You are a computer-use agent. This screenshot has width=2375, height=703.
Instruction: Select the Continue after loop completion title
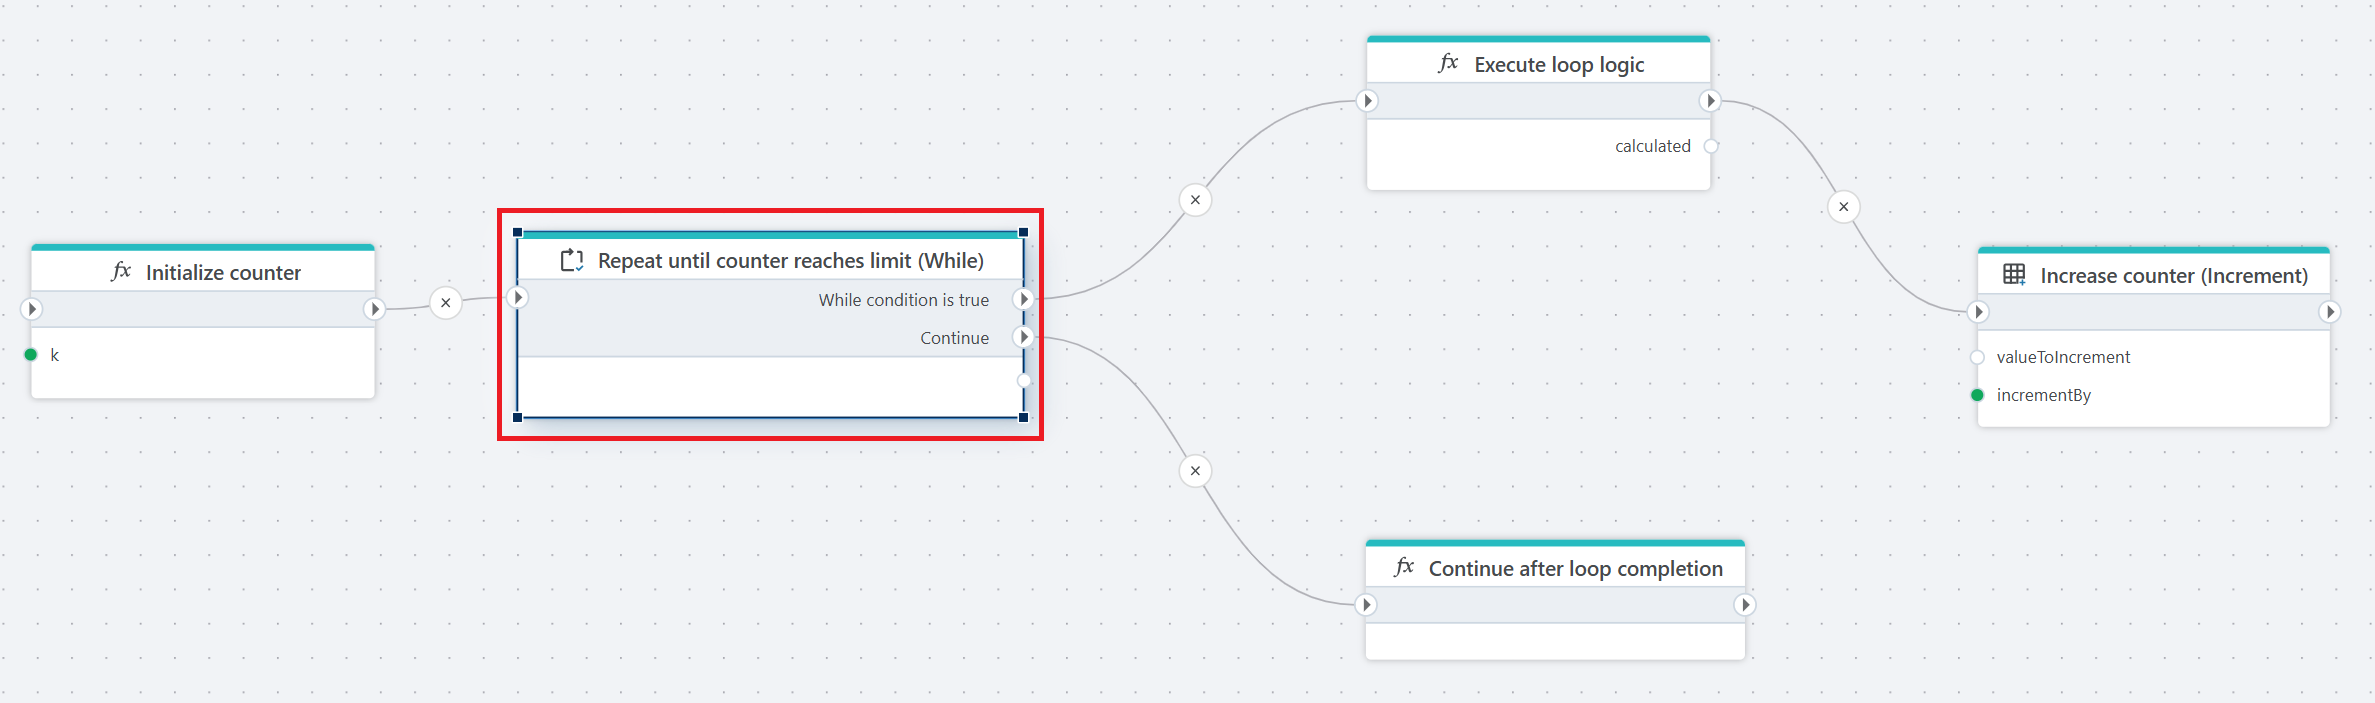pyautogui.click(x=1575, y=569)
